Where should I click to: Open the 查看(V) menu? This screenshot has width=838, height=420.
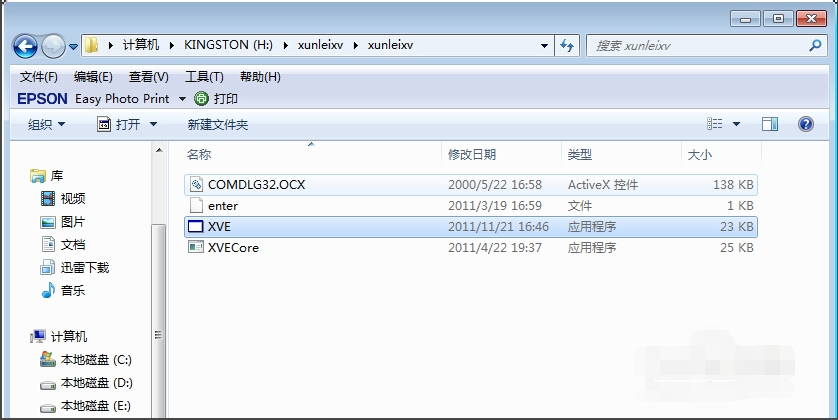(149, 77)
